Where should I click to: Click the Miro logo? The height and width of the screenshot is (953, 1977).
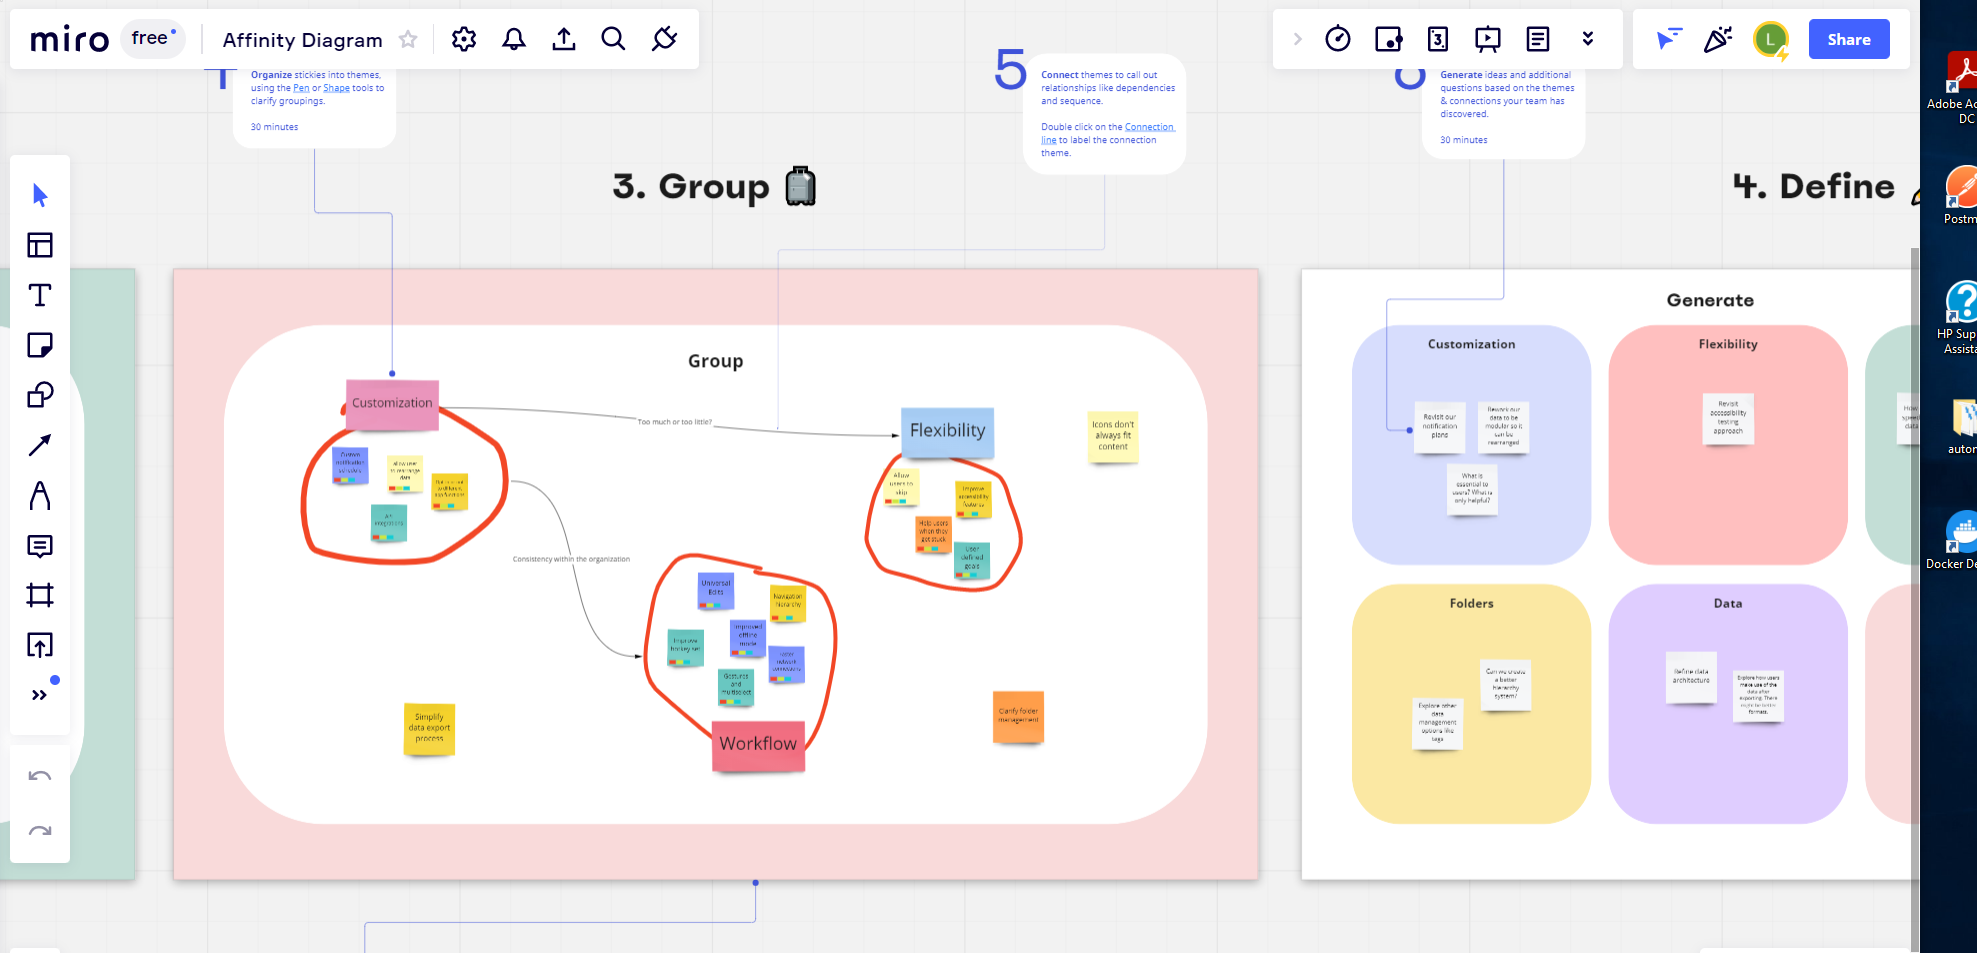[69, 40]
